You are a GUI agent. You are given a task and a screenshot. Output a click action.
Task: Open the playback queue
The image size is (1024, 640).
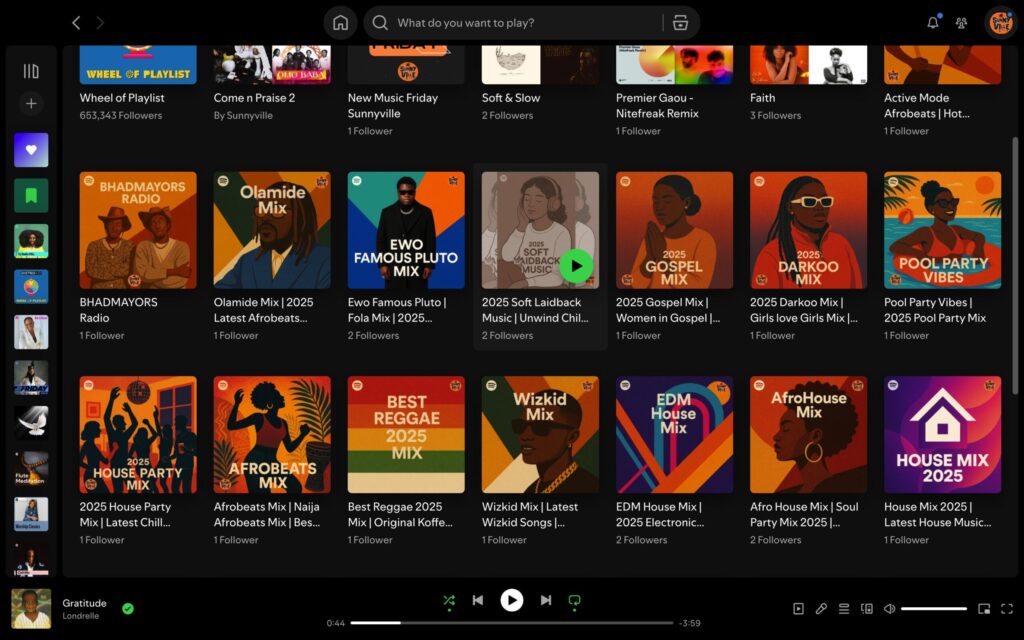[844, 608]
